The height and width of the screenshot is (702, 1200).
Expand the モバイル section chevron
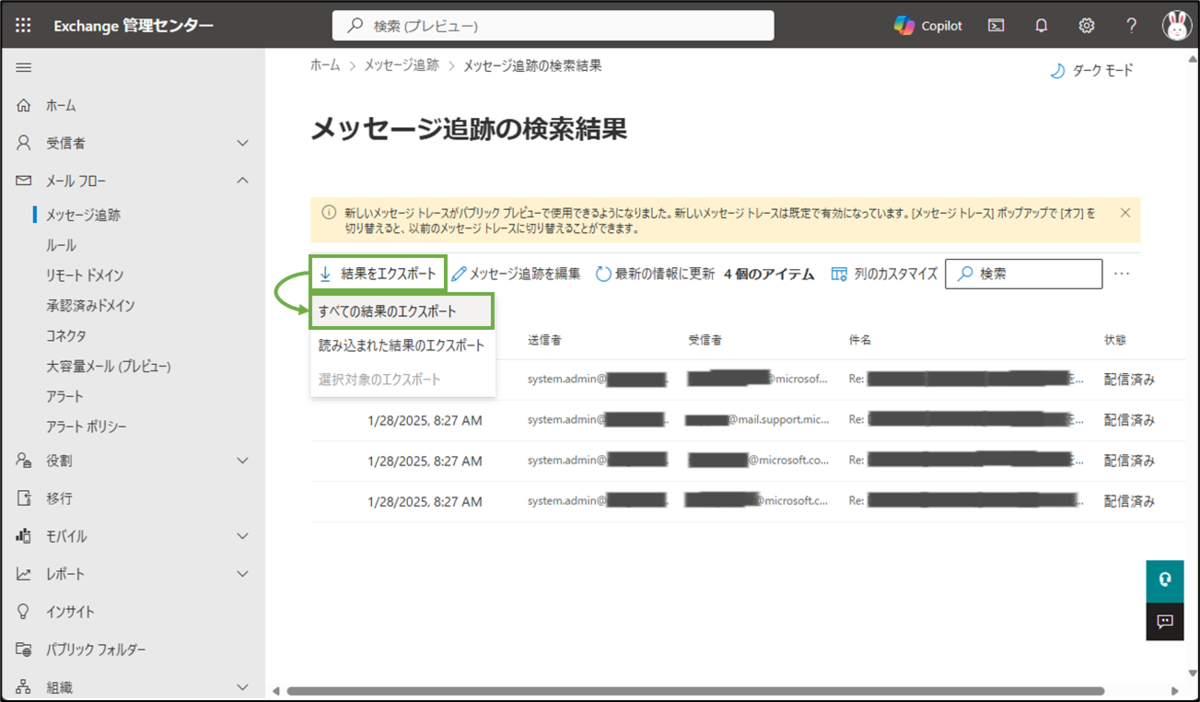(x=242, y=536)
